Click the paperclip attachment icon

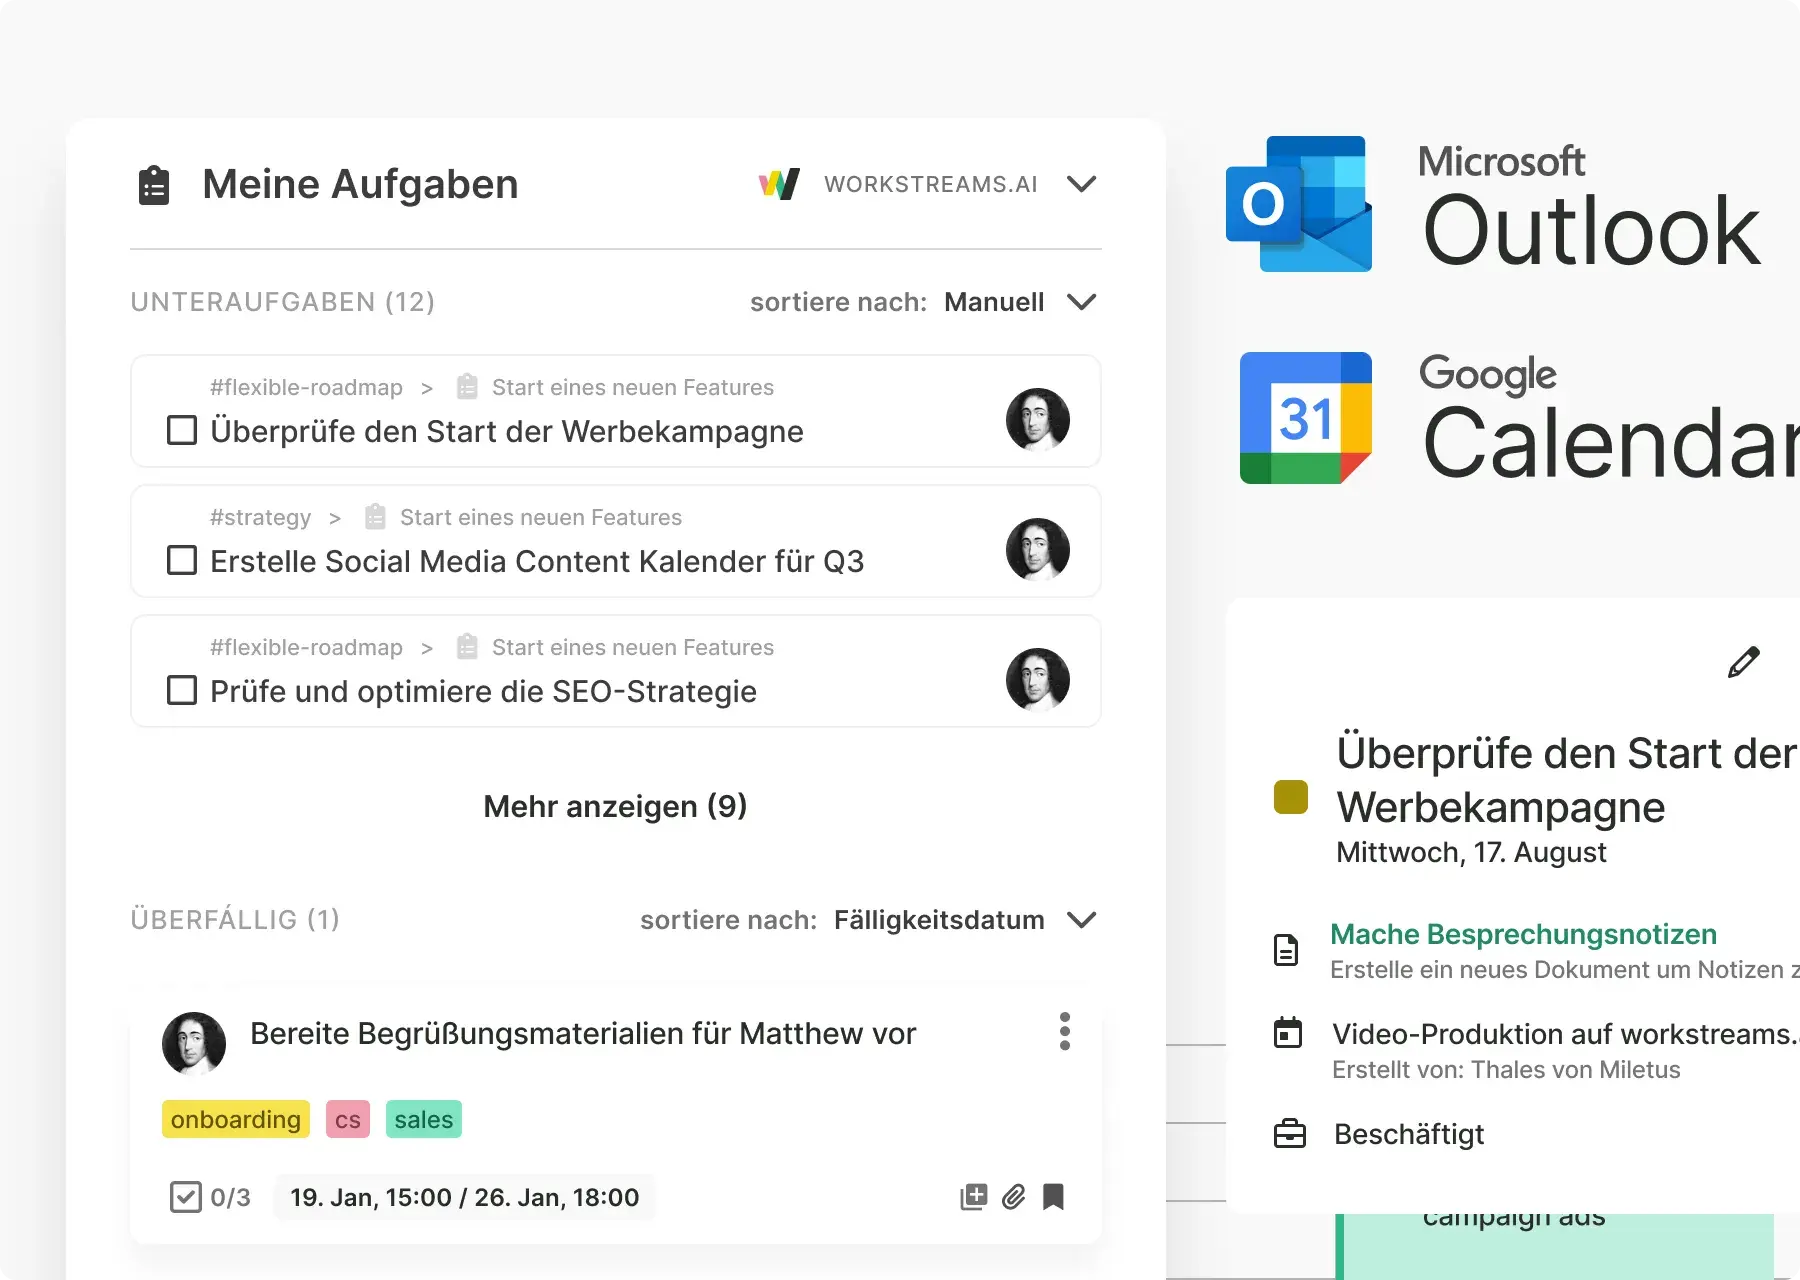(1013, 1197)
